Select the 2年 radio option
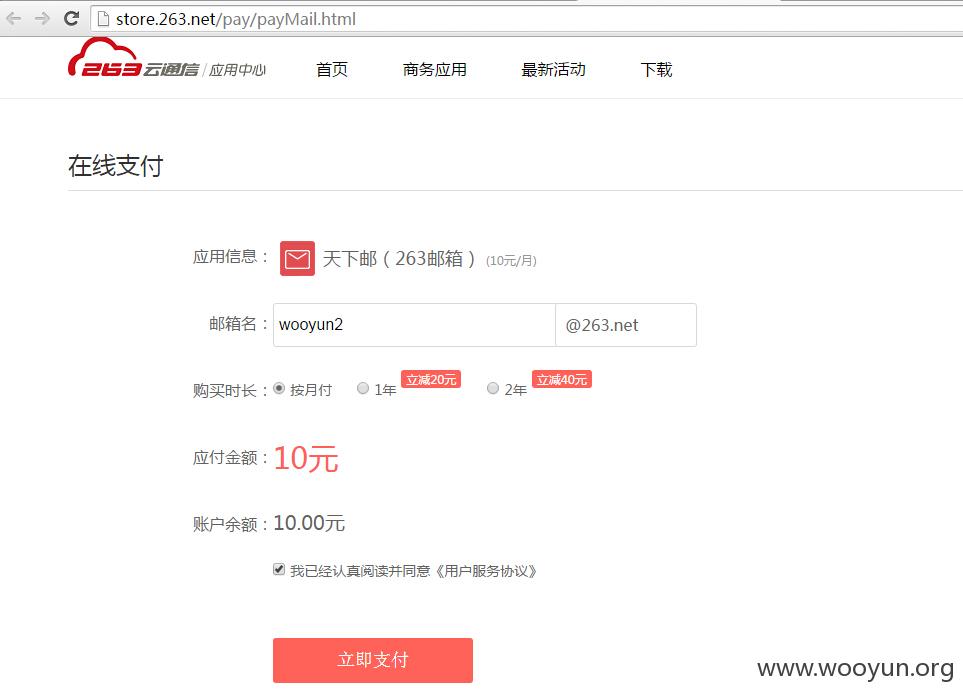 (x=493, y=388)
